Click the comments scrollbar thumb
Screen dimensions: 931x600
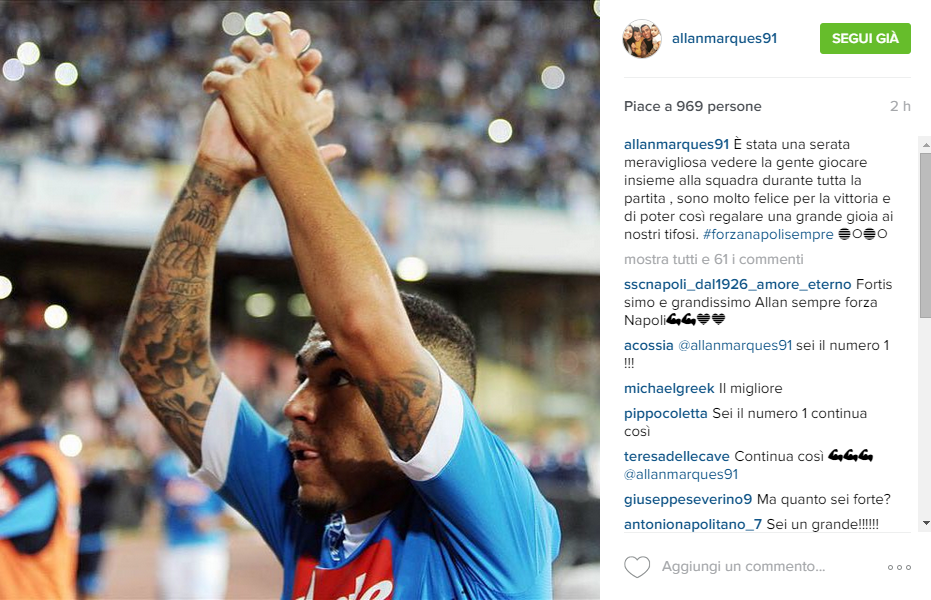pos(926,235)
